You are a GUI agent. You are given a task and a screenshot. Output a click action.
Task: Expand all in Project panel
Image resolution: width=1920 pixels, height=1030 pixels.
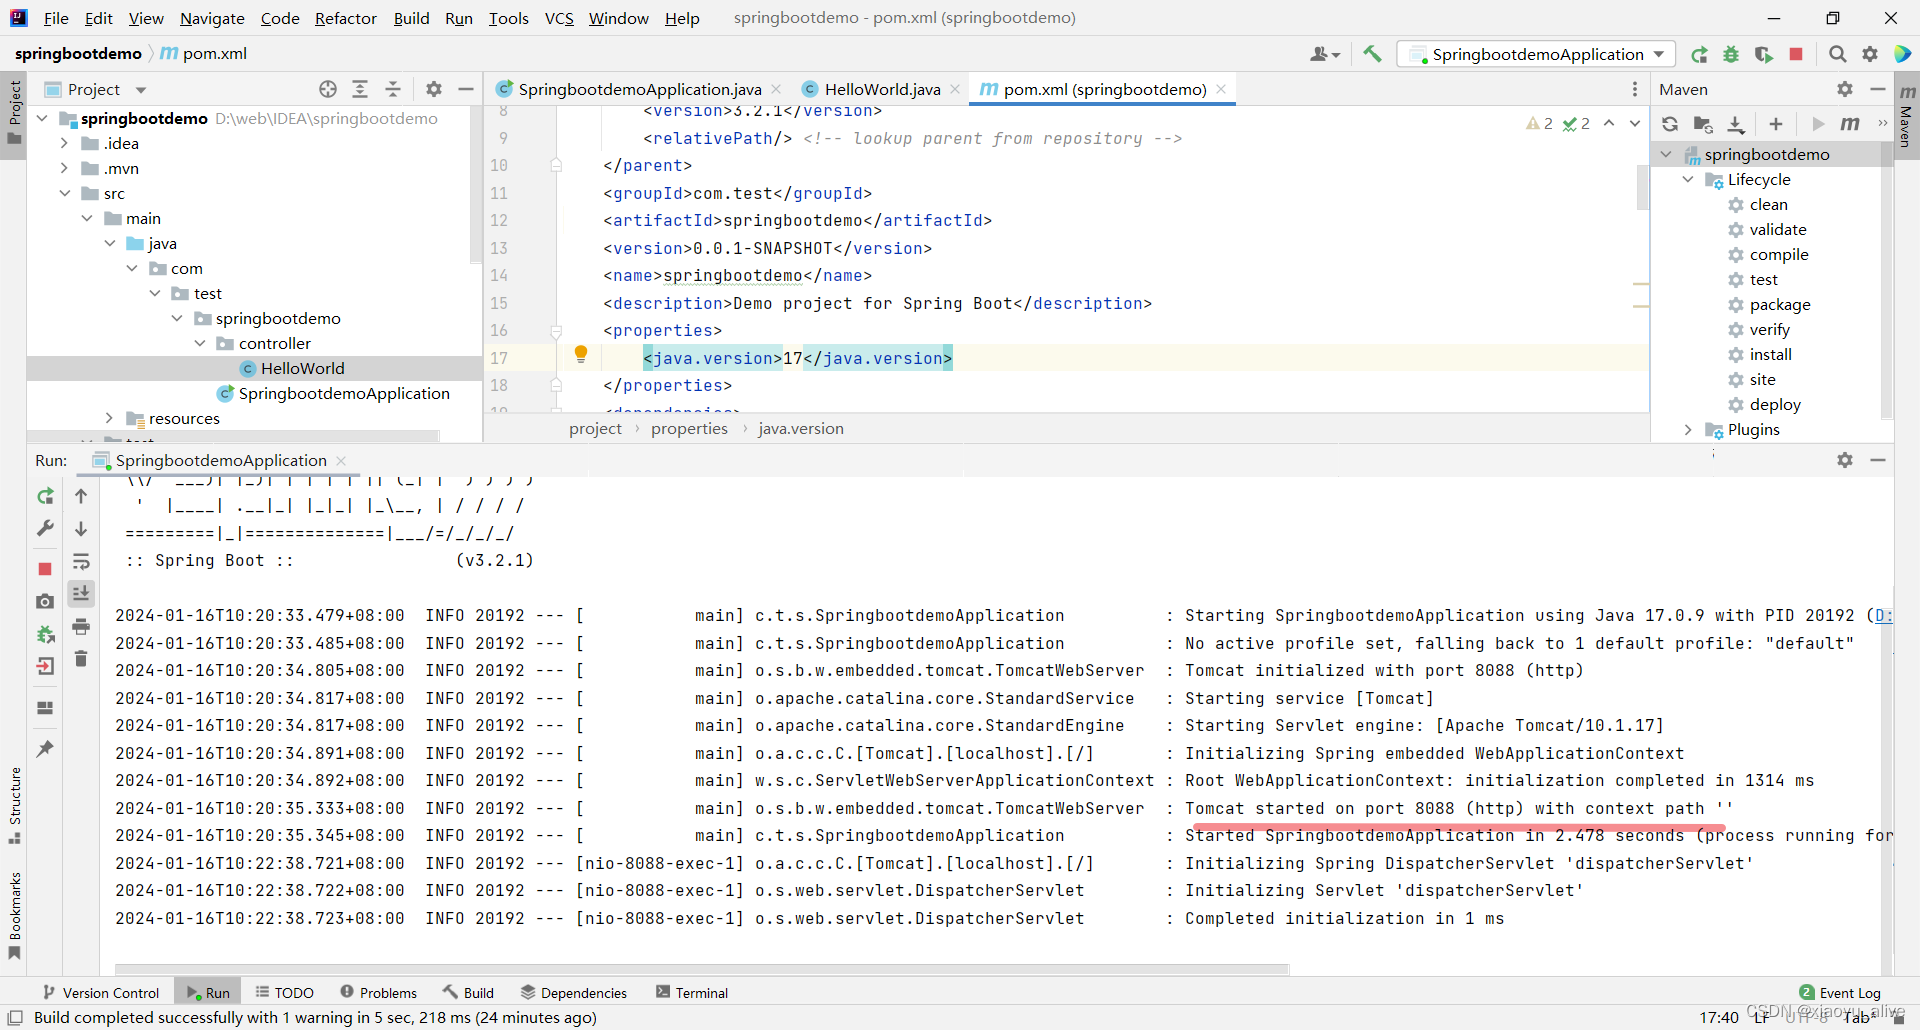(360, 89)
